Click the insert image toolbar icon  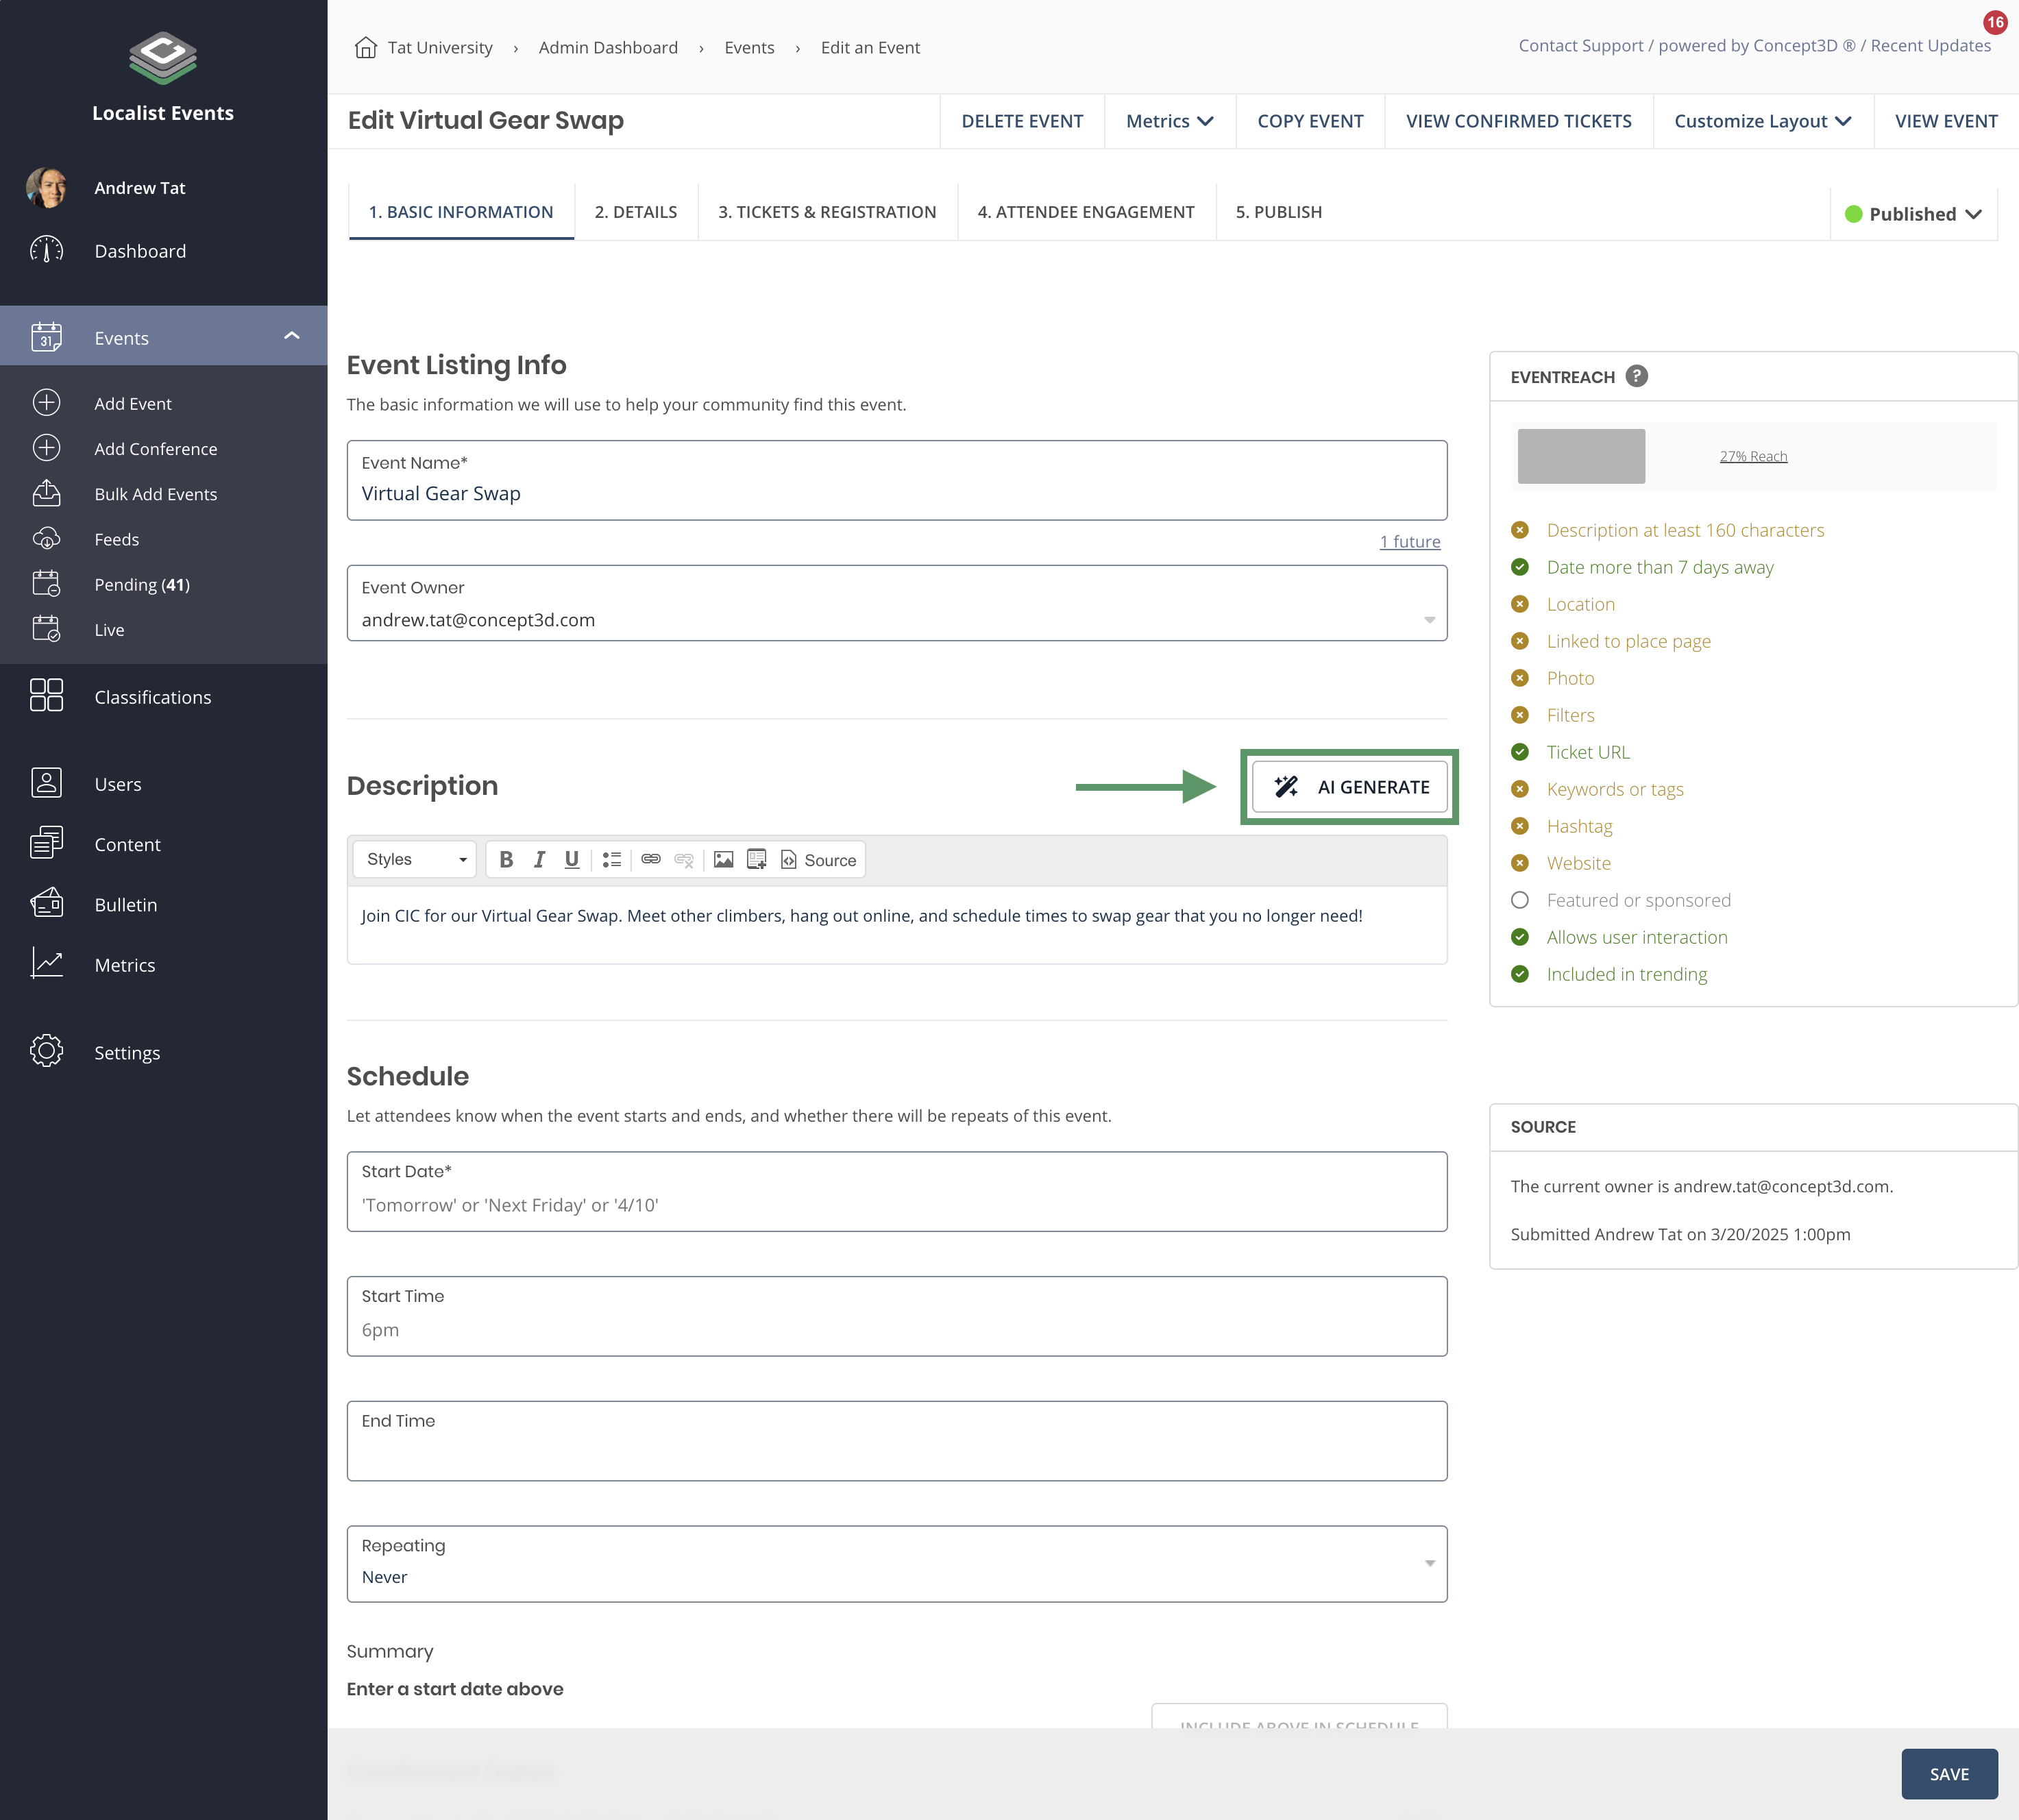tap(723, 860)
